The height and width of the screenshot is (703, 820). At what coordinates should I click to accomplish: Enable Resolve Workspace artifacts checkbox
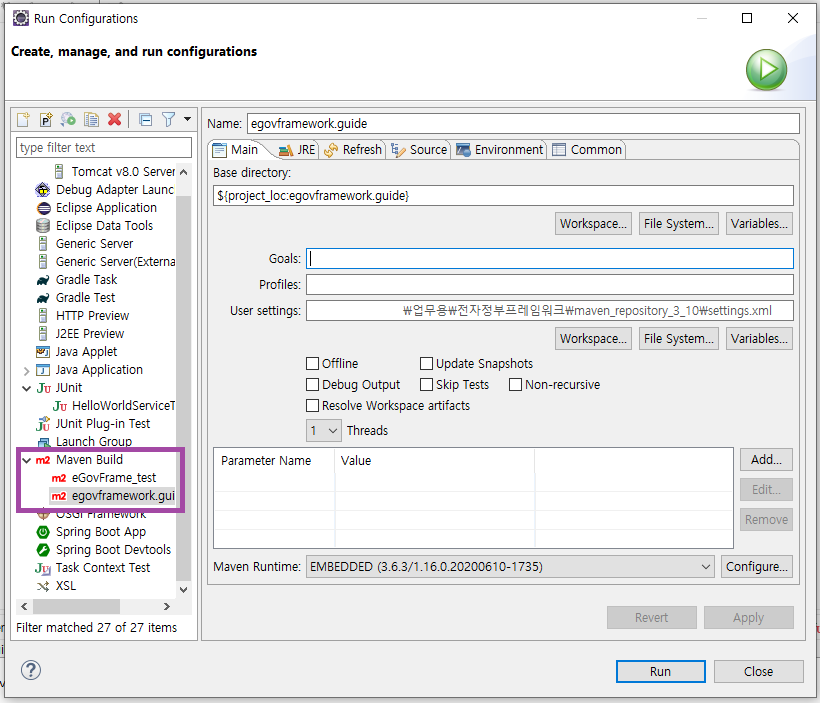[312, 405]
